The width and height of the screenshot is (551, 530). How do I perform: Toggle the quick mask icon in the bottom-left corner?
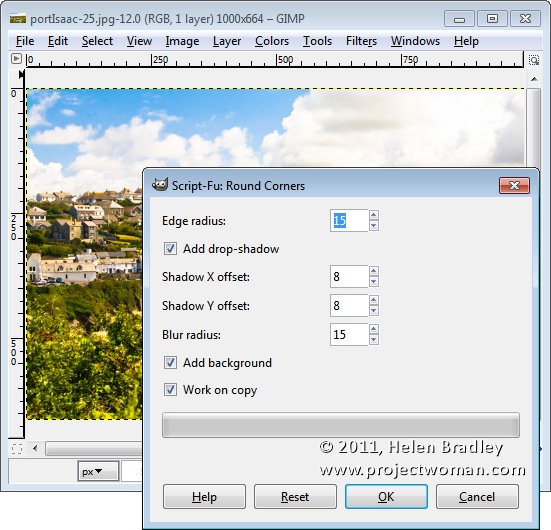(x=17, y=448)
